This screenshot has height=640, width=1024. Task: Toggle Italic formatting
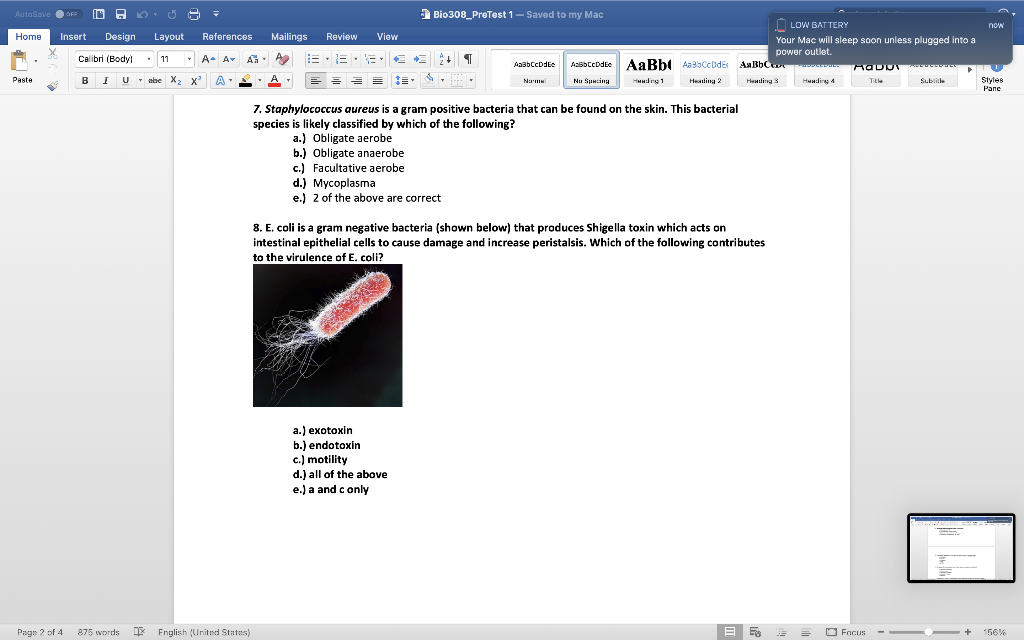[104, 80]
